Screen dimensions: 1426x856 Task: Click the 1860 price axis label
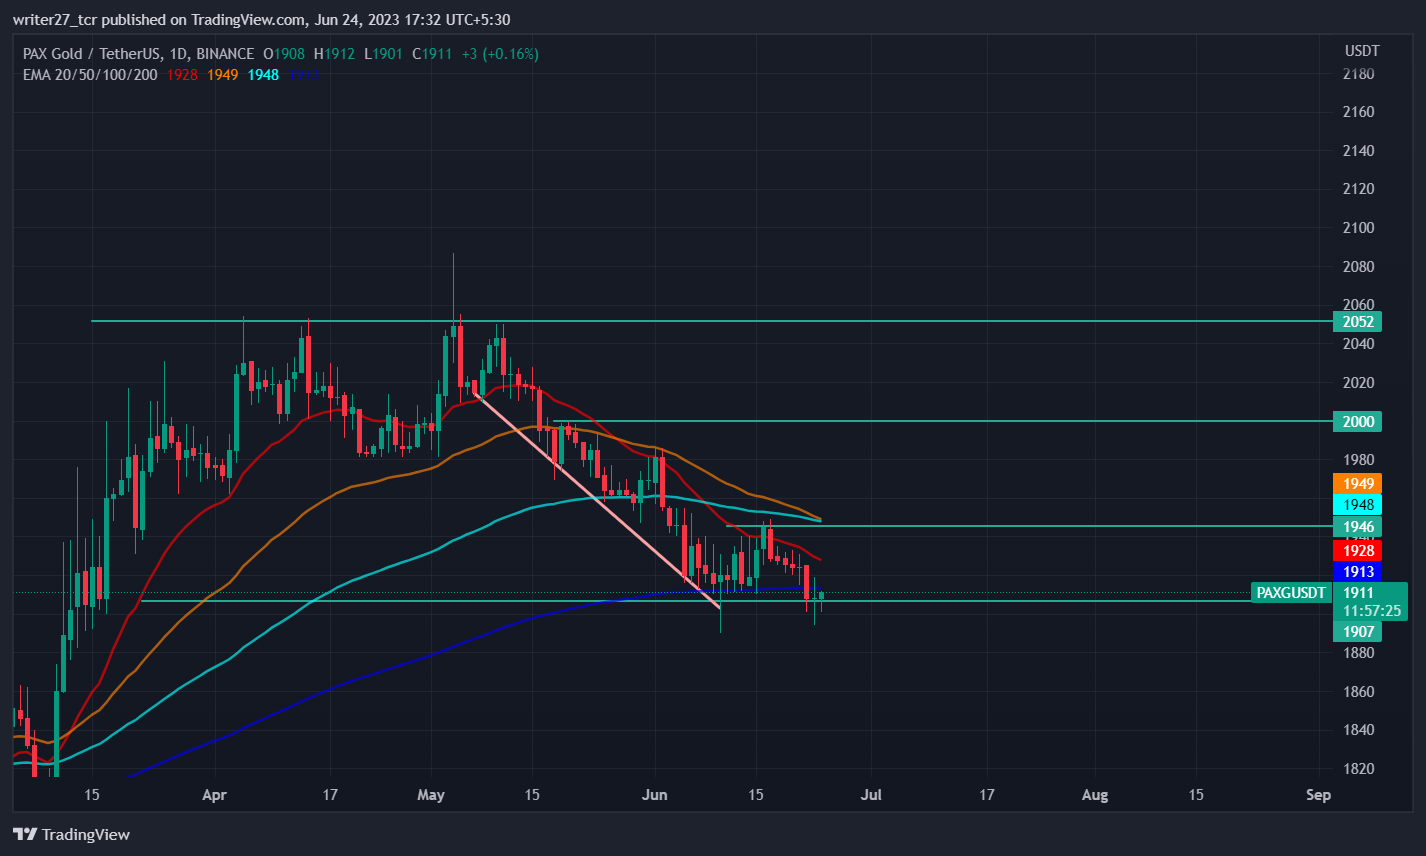[1358, 691]
